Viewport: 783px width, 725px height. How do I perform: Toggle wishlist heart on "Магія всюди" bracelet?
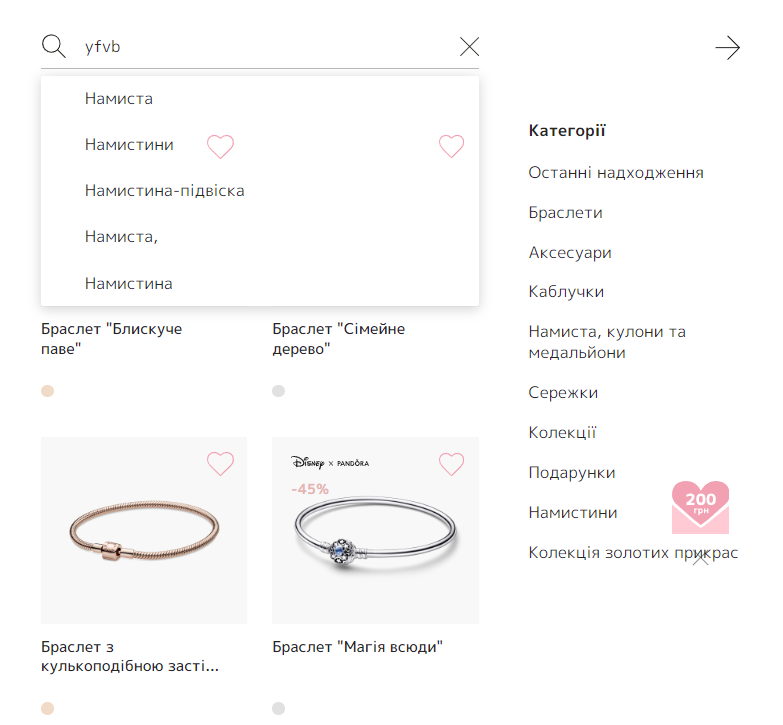pos(451,463)
